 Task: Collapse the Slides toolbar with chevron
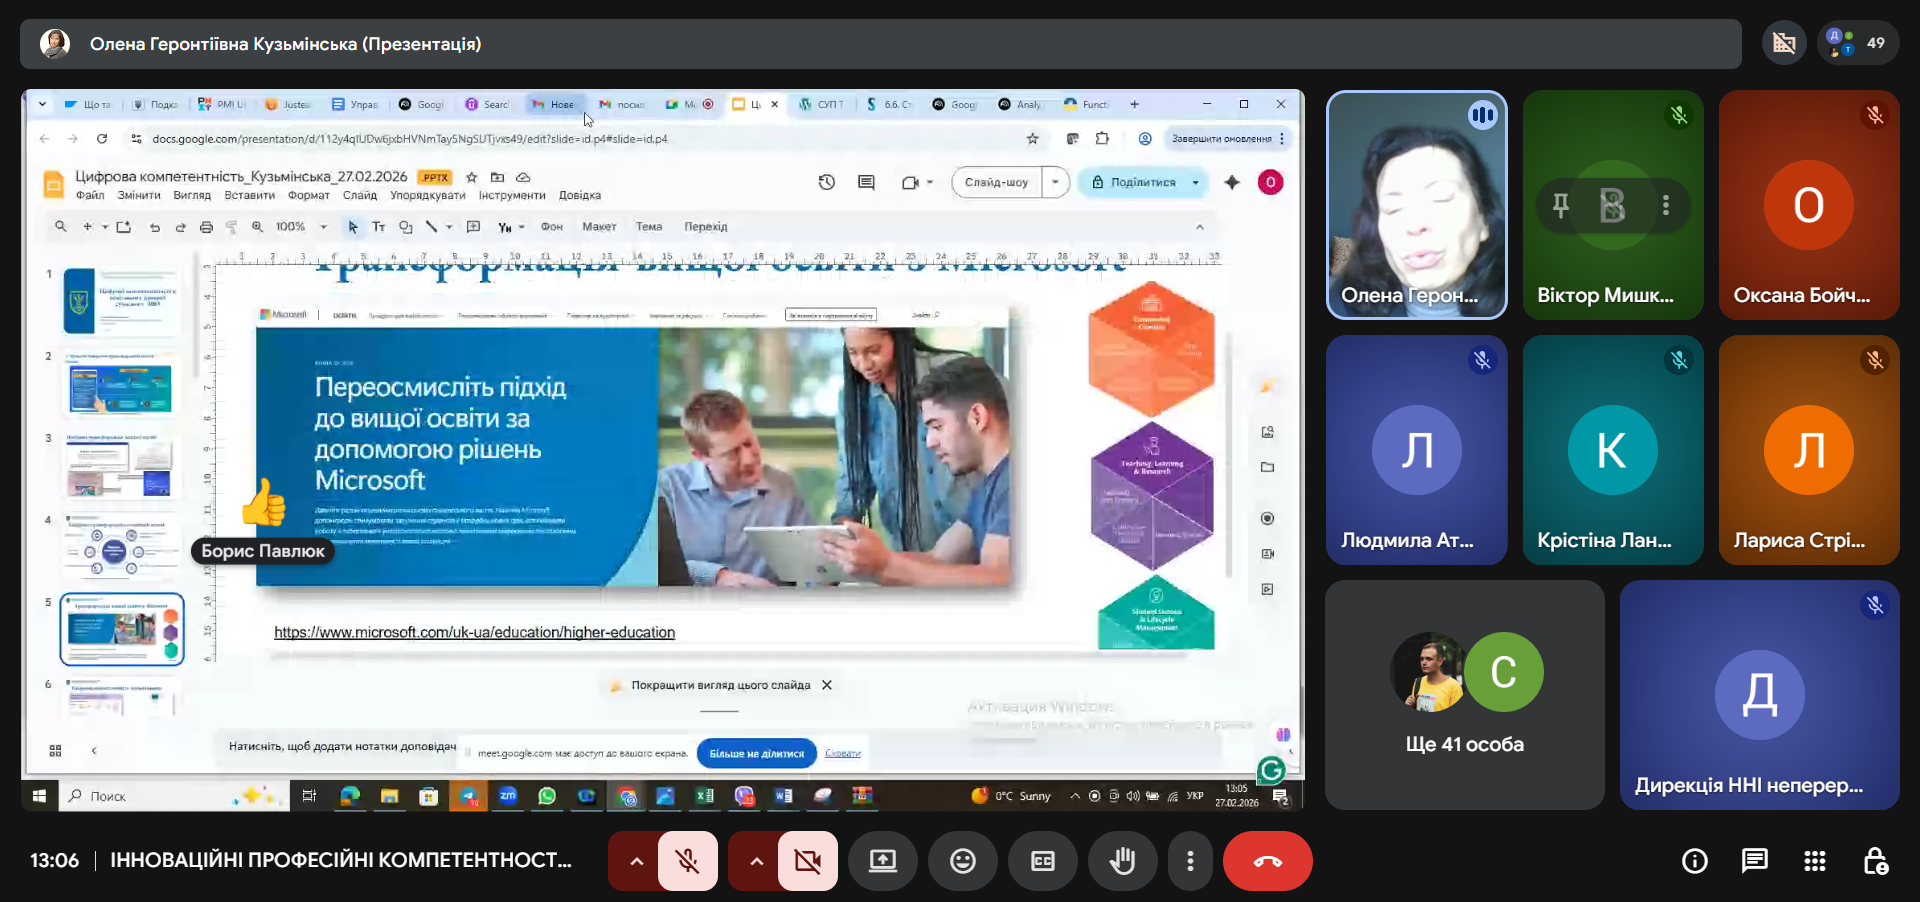[1200, 227]
